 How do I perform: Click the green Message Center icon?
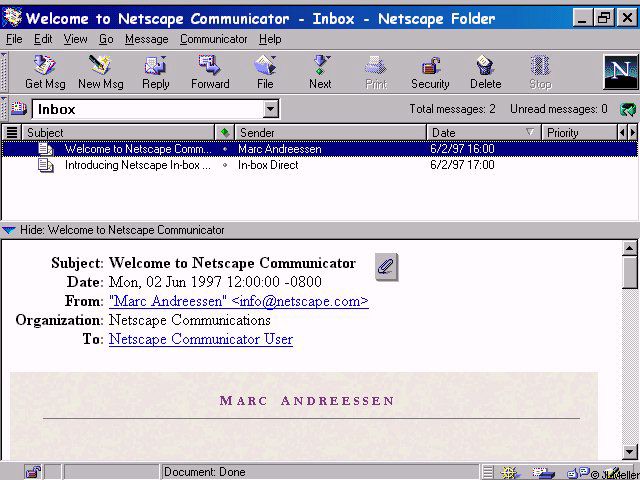(x=628, y=109)
